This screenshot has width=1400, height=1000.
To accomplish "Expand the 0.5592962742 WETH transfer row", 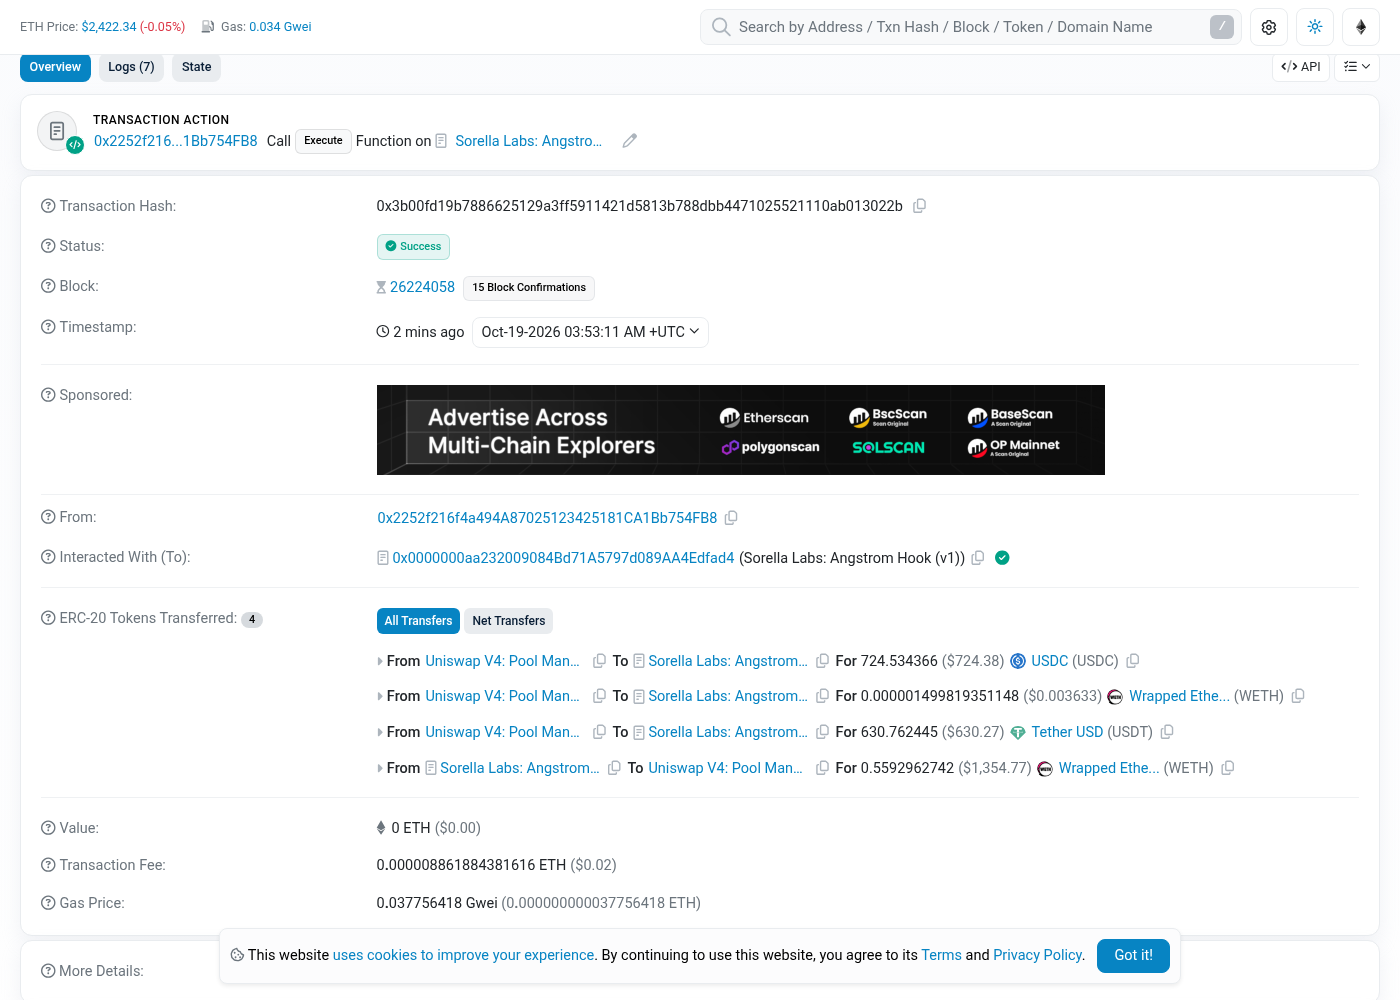I will (x=380, y=768).
